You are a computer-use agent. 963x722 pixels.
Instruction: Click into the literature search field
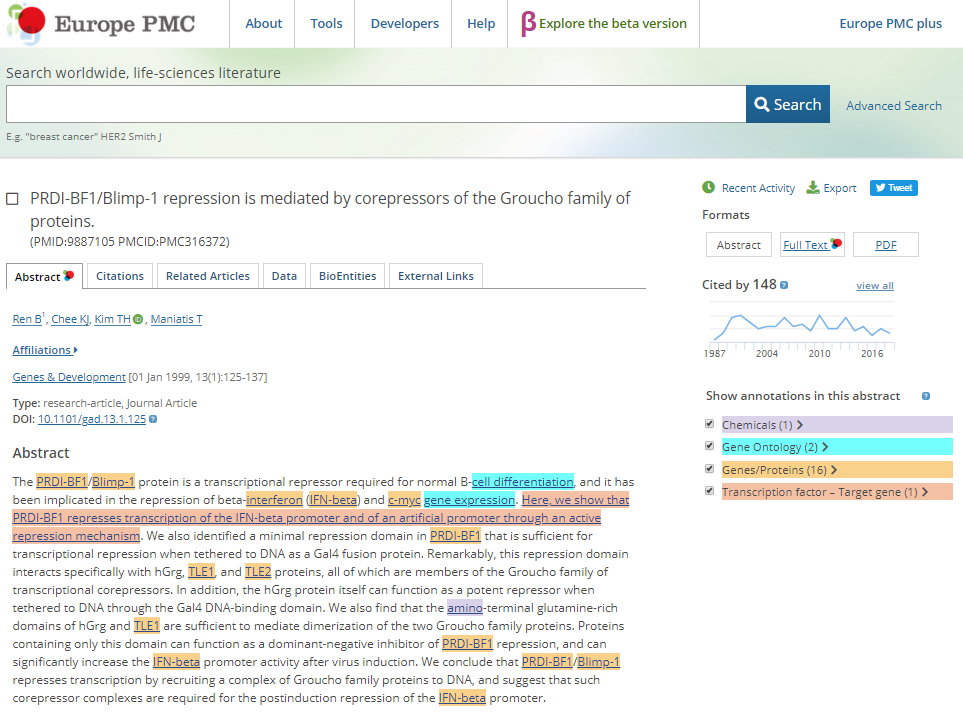click(375, 105)
